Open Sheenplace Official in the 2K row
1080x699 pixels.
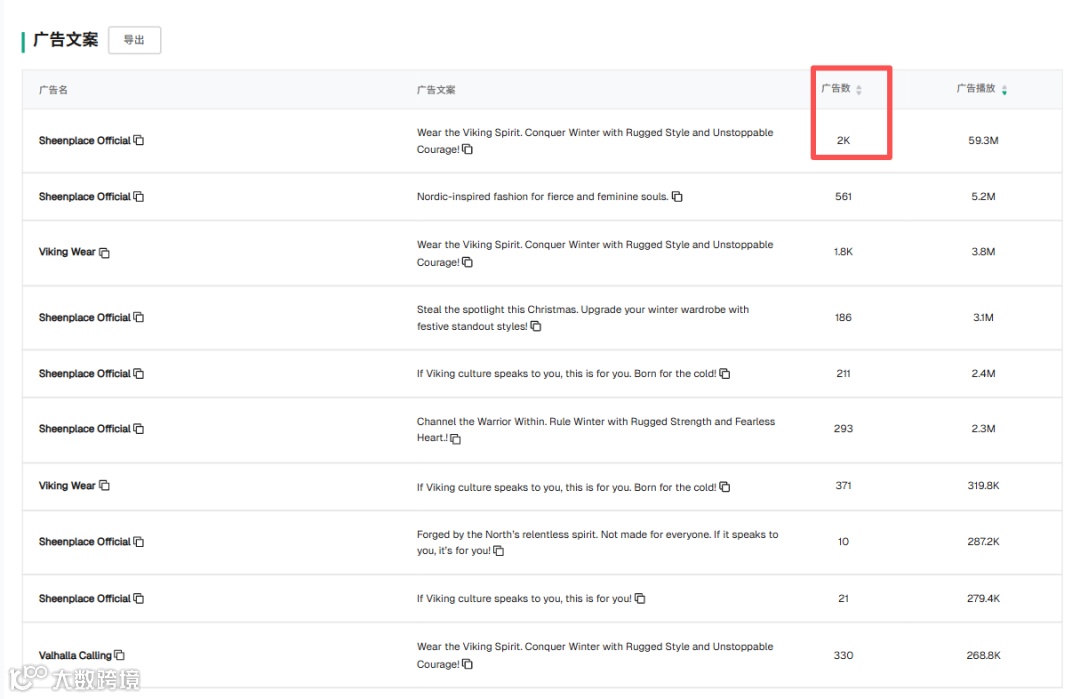[84, 141]
